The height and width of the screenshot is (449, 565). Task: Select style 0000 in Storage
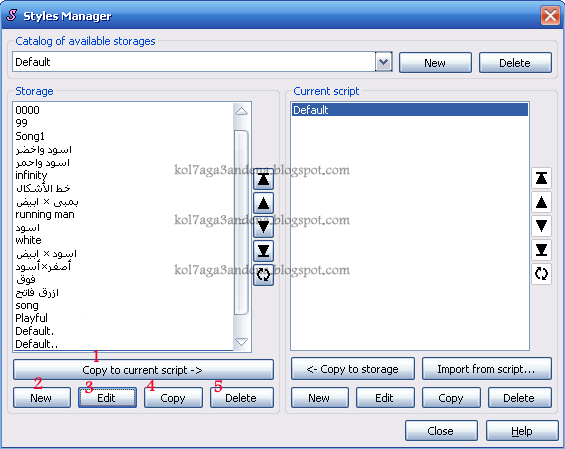(x=123, y=110)
